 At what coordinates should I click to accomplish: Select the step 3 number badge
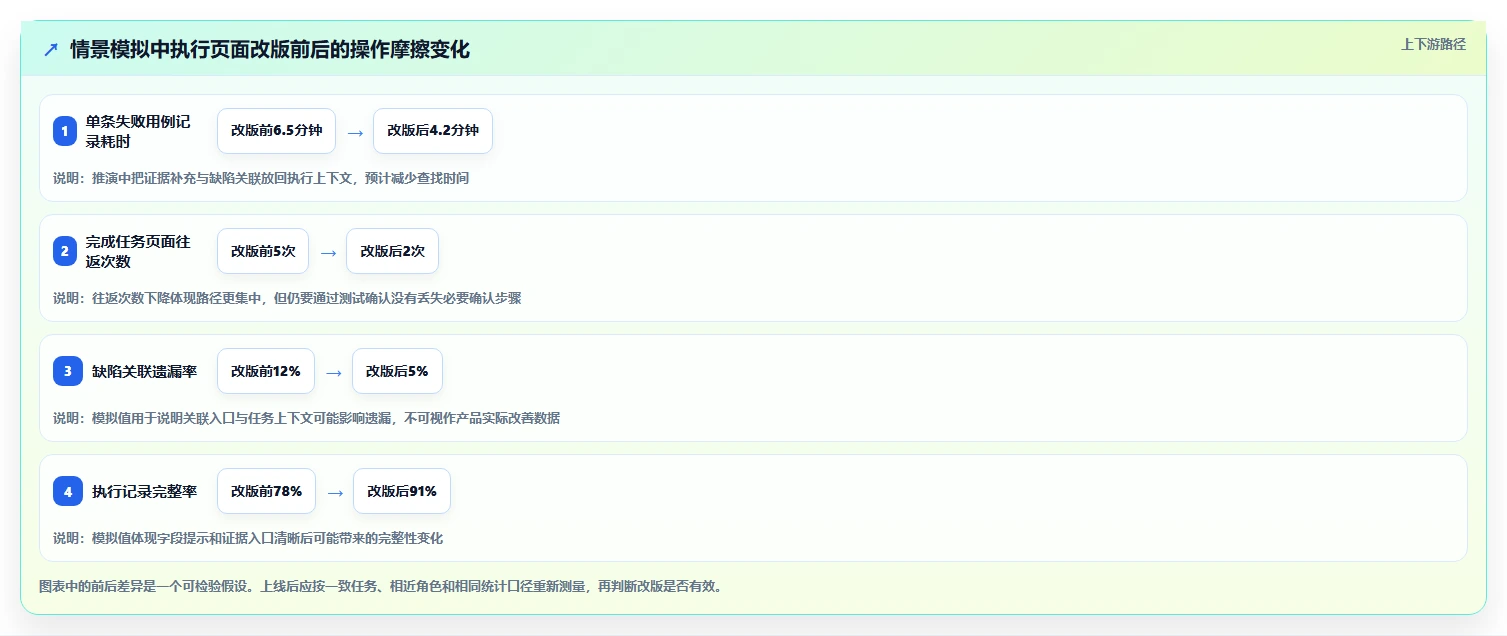tap(68, 371)
